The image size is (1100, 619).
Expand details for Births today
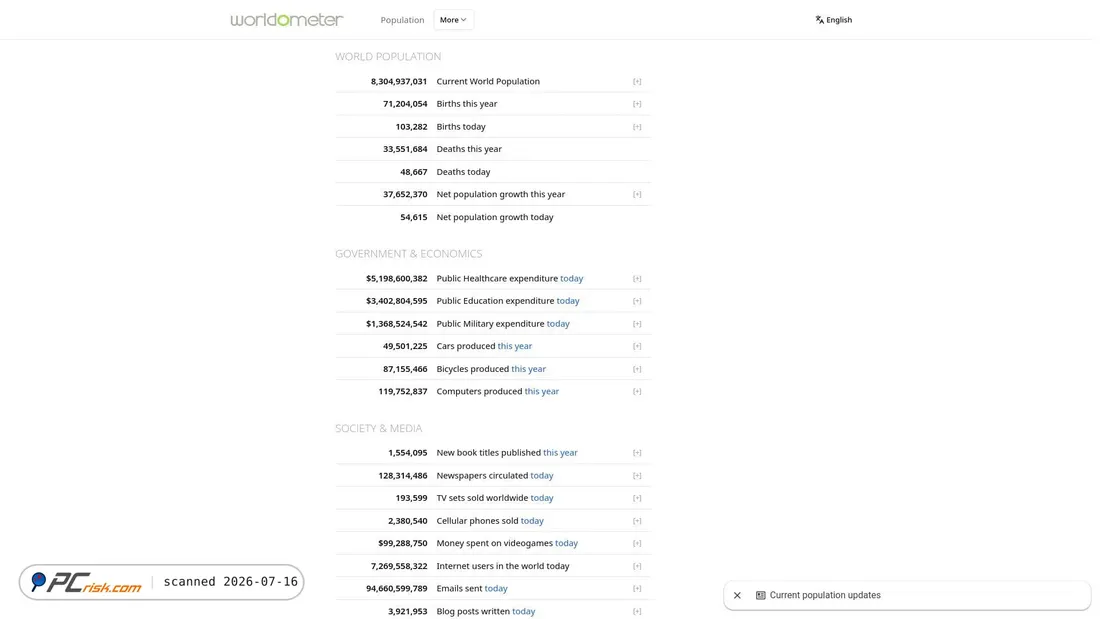point(637,127)
